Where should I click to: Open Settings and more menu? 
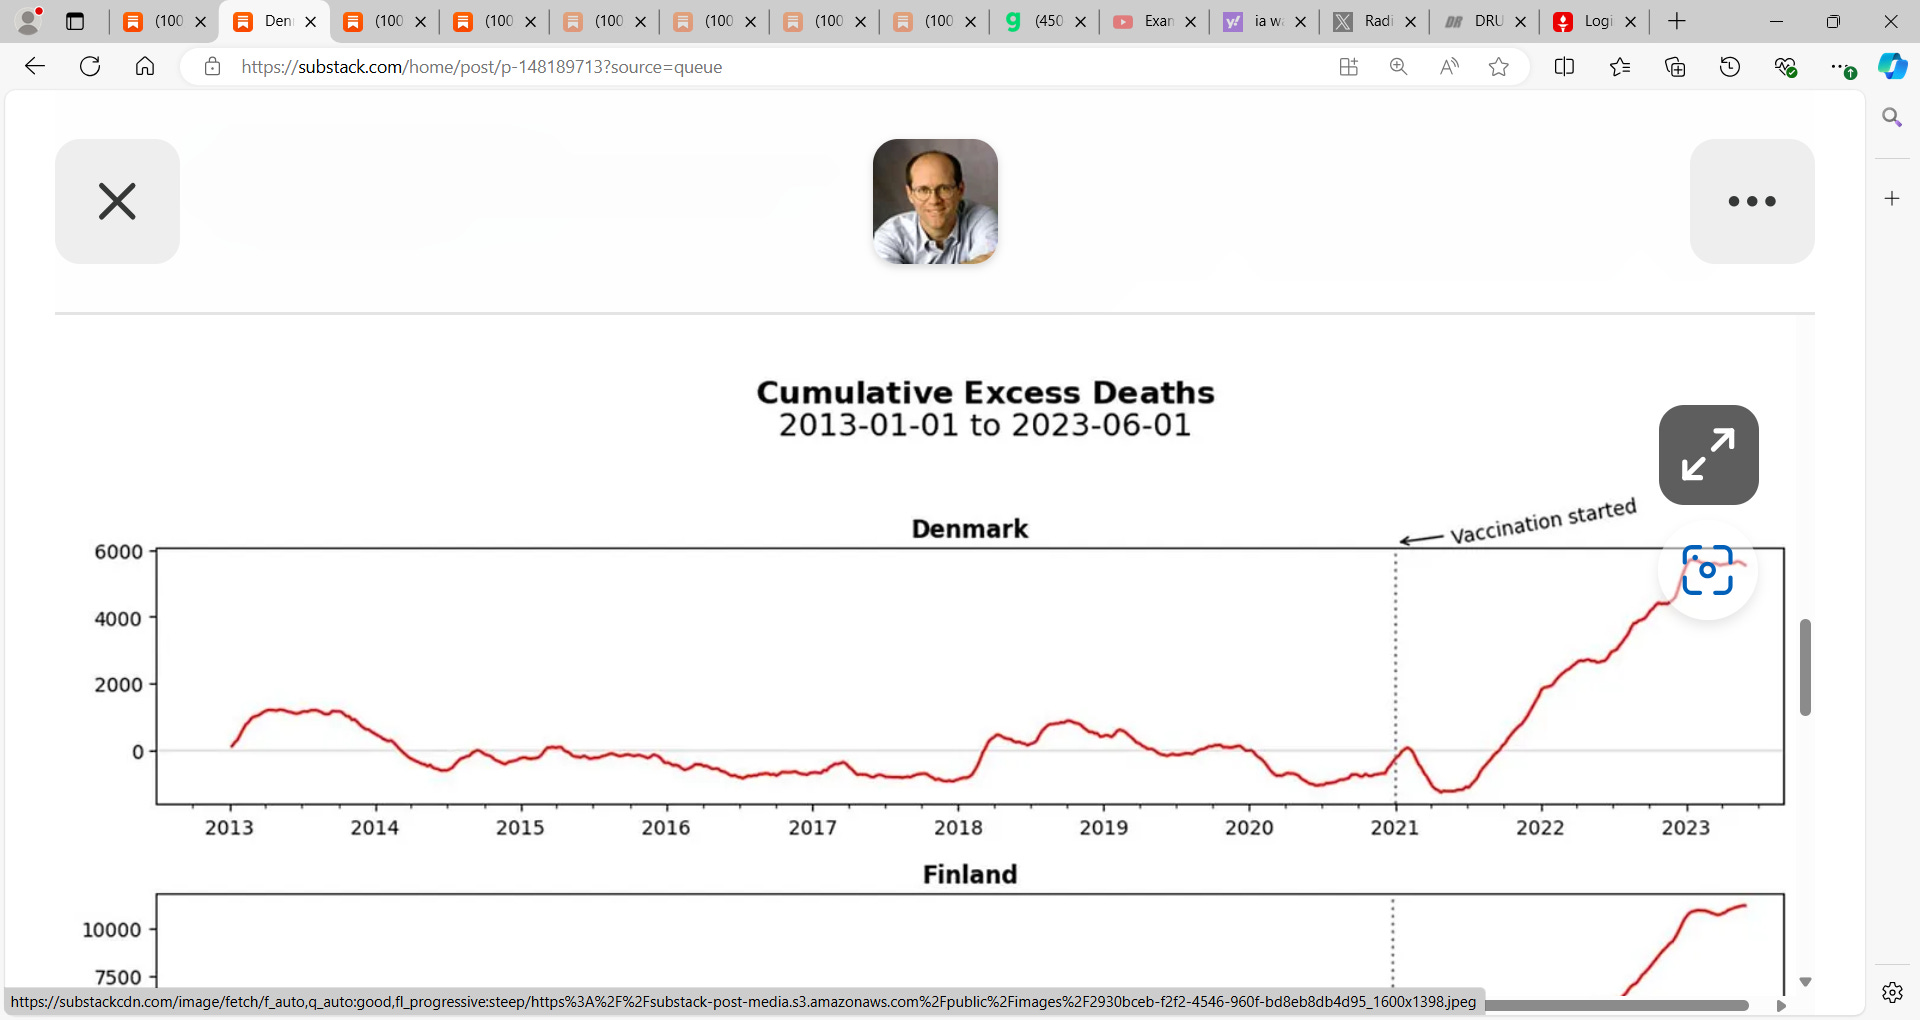[x=1840, y=67]
